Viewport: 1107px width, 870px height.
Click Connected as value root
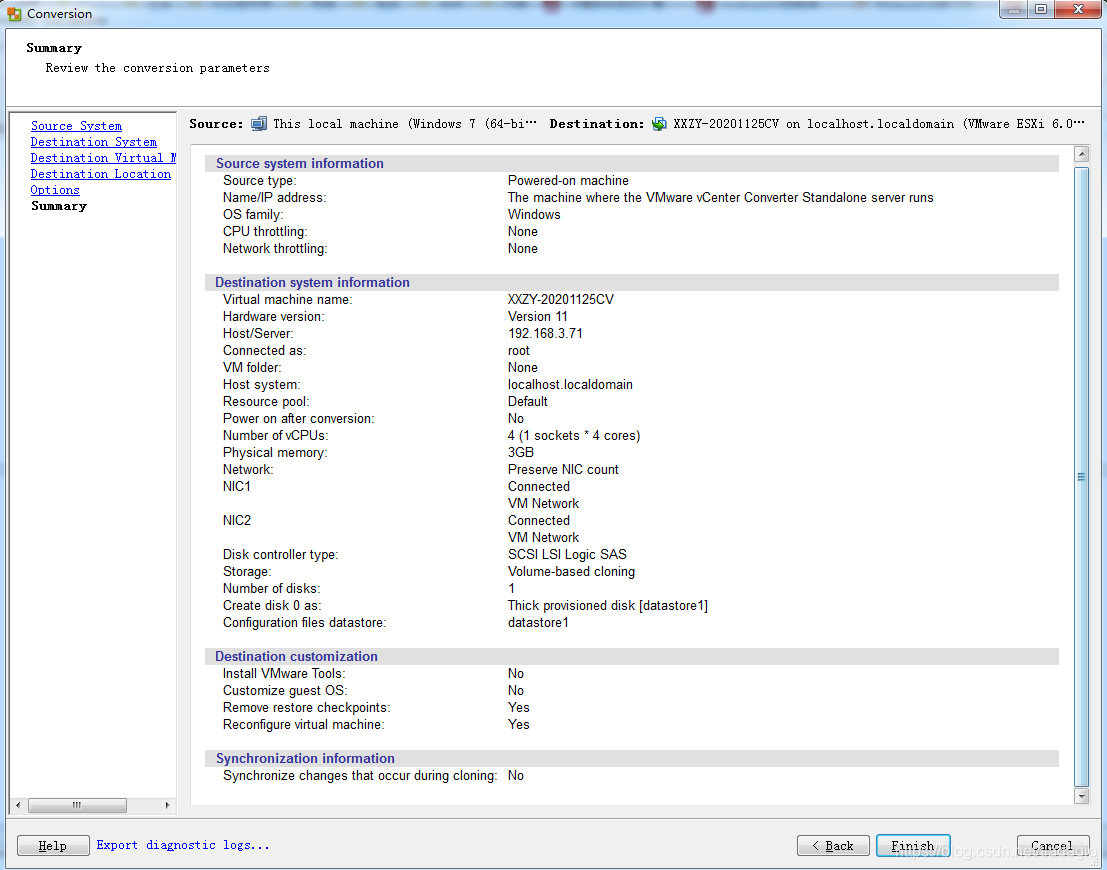(518, 350)
